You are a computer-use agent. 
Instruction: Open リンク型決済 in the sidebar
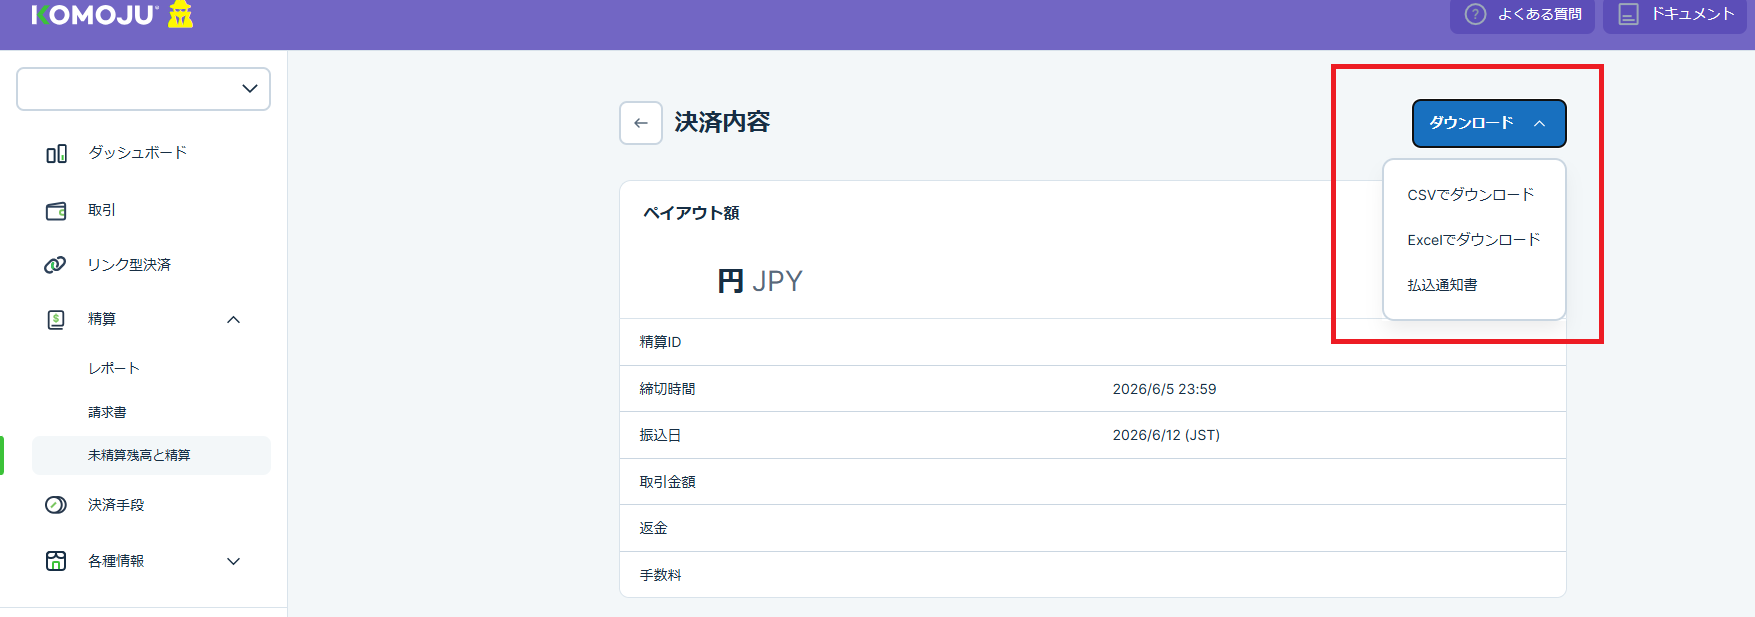(x=129, y=265)
